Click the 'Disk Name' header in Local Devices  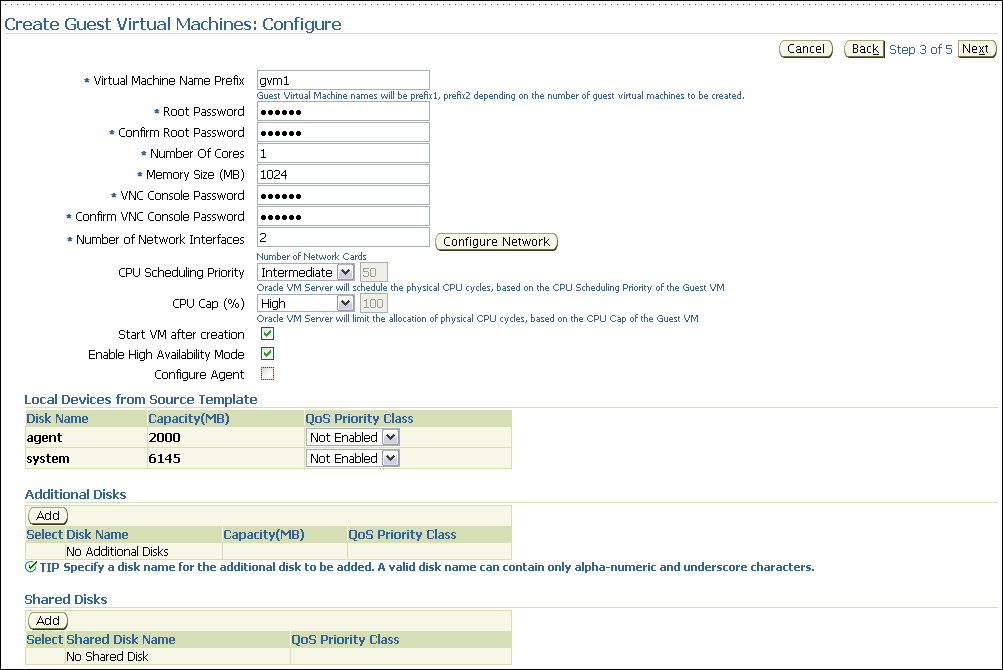58,419
